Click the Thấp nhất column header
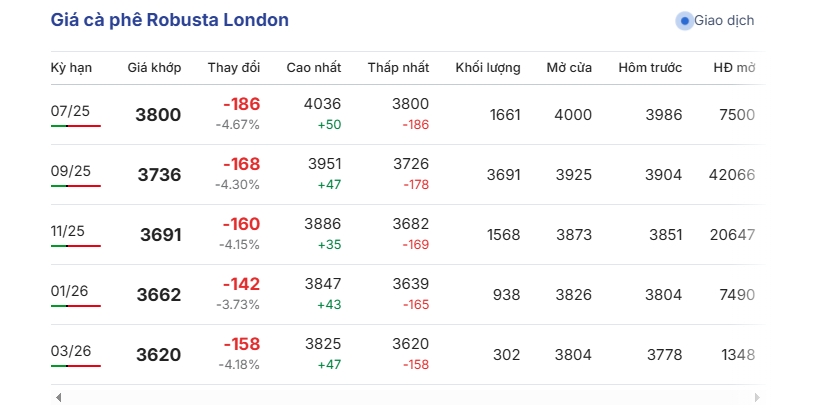This screenshot has height=414, width=813. [398, 68]
